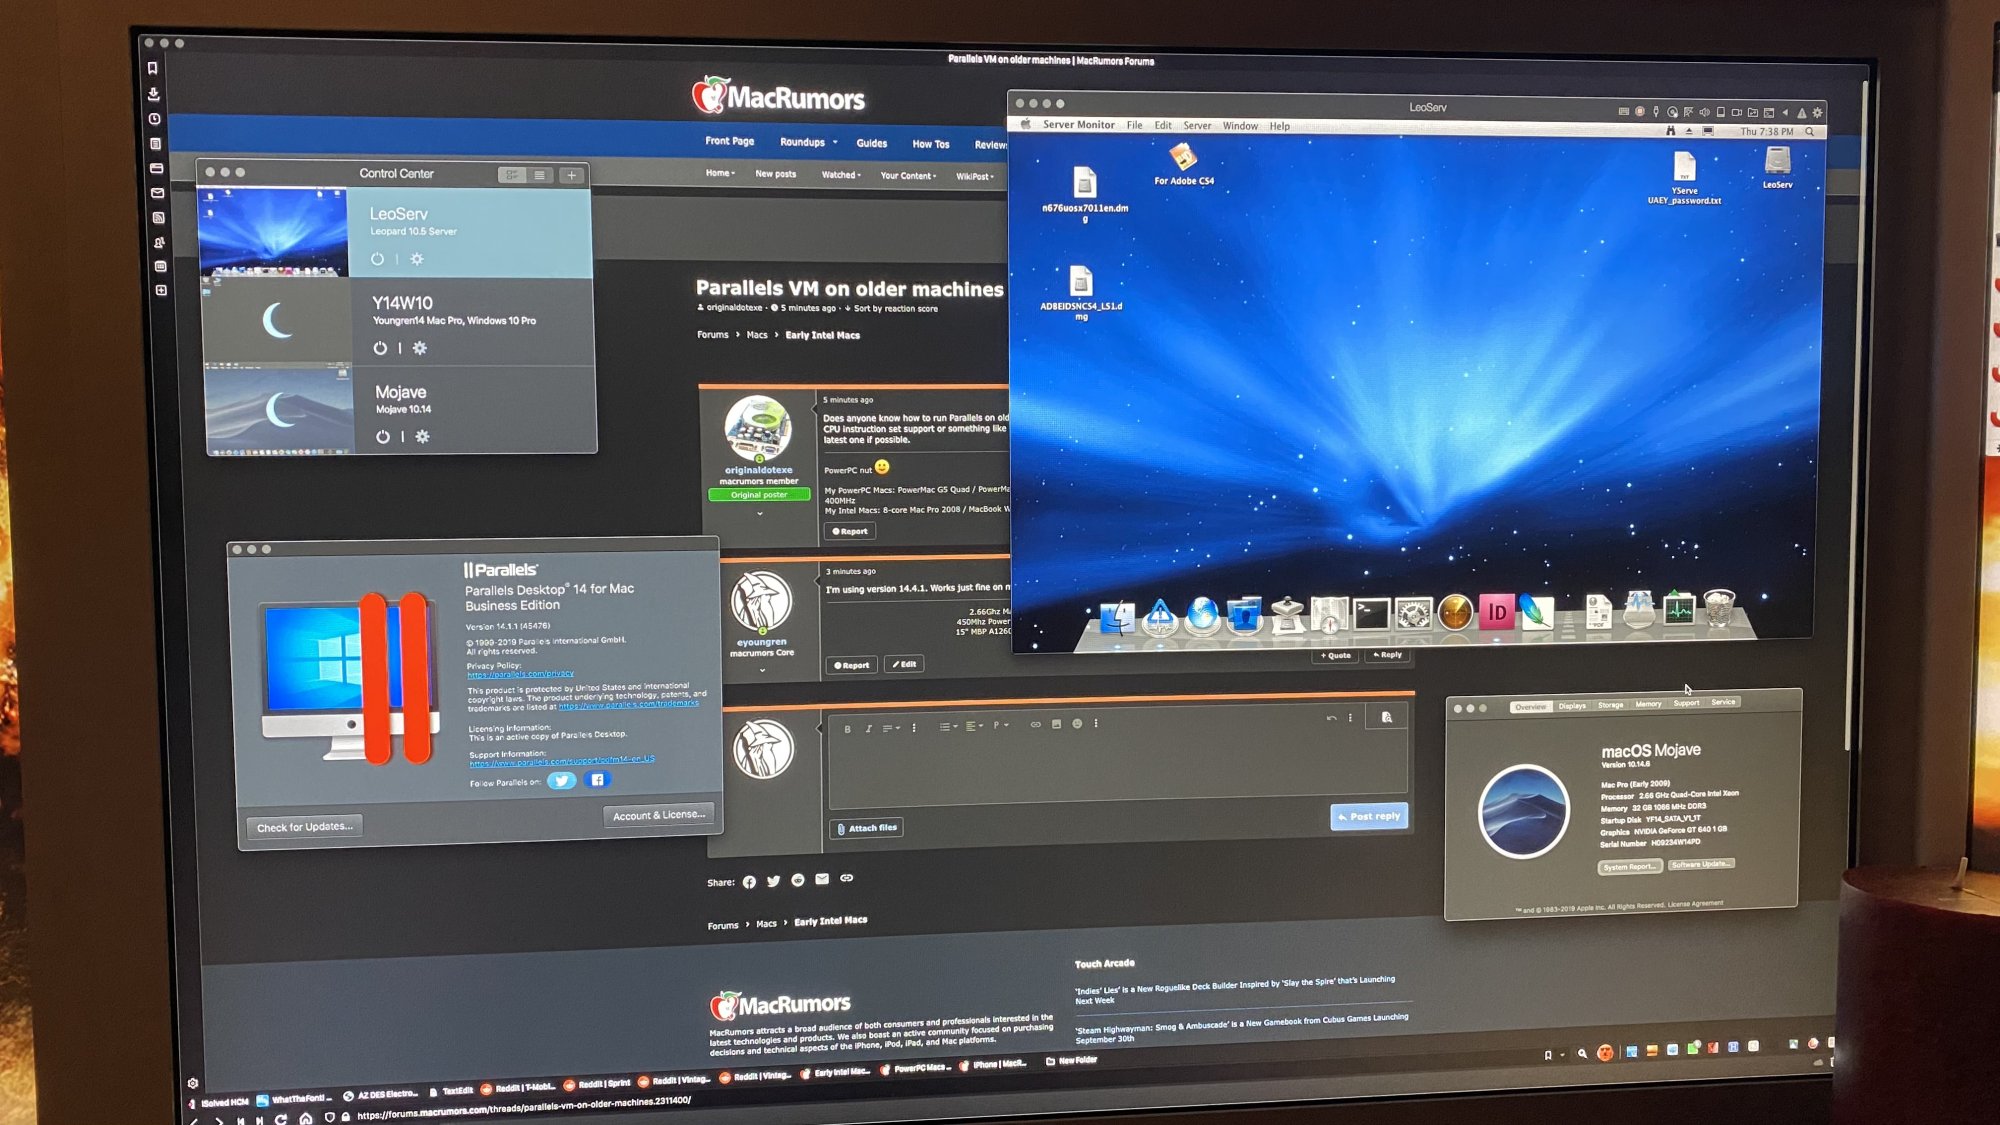The height and width of the screenshot is (1125, 2000).
Task: Click Parallels Facebook follow icon
Action: pos(597,780)
